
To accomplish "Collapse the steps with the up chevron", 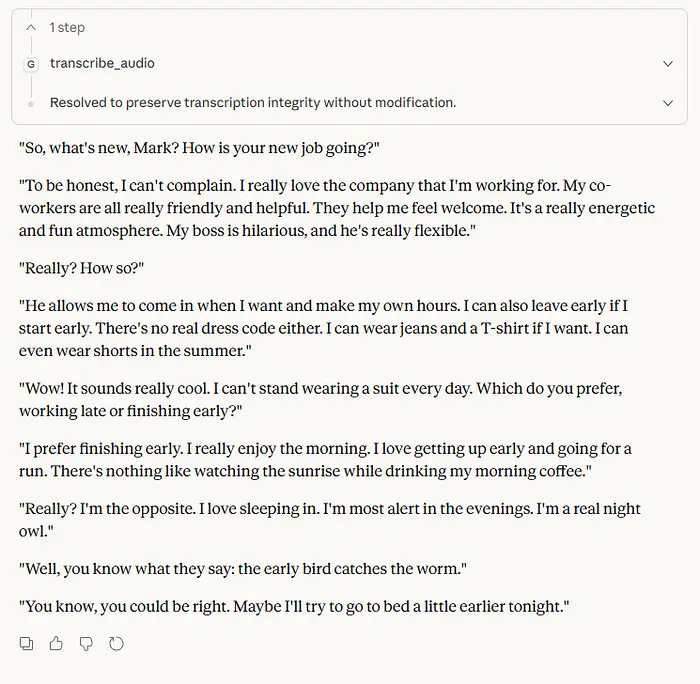I will point(31,28).
